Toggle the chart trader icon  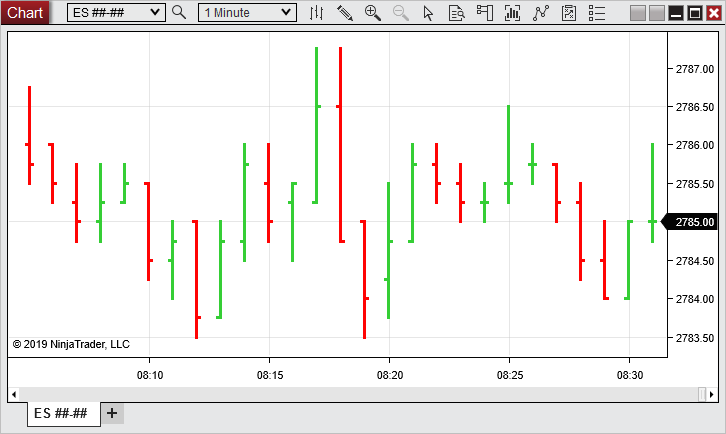pos(484,13)
